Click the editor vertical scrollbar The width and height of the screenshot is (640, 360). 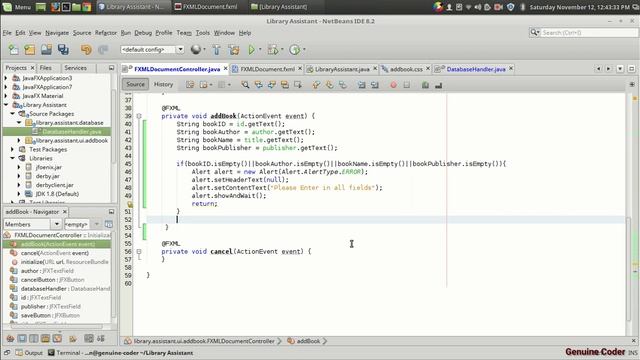[x=629, y=269]
